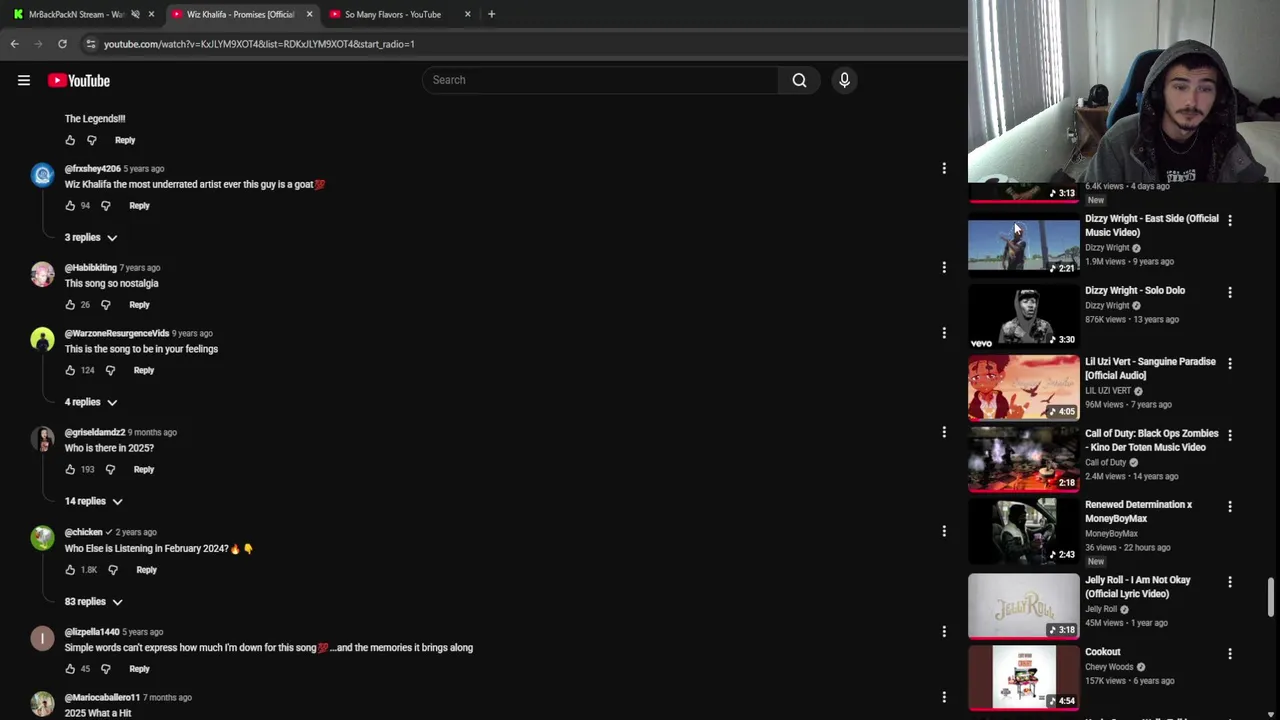Close the So Many Flavors tab
The image size is (1280, 720).
tap(467, 14)
